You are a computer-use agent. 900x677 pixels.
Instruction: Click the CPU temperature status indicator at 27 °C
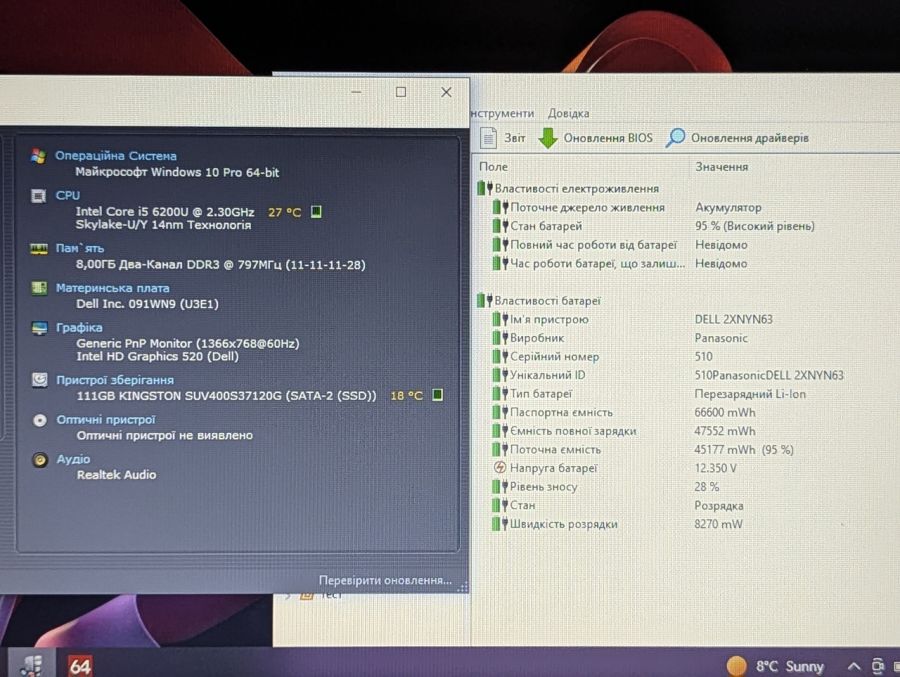316,212
